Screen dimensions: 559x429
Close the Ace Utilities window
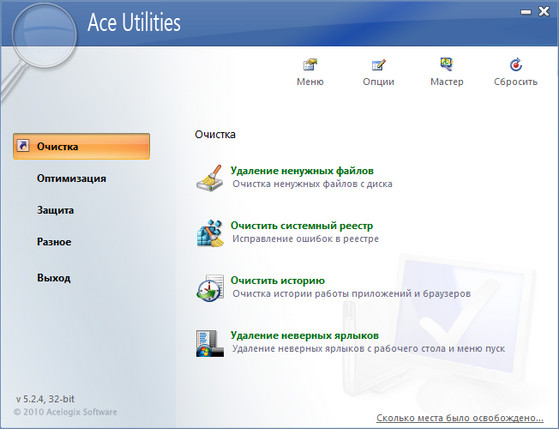click(544, 12)
